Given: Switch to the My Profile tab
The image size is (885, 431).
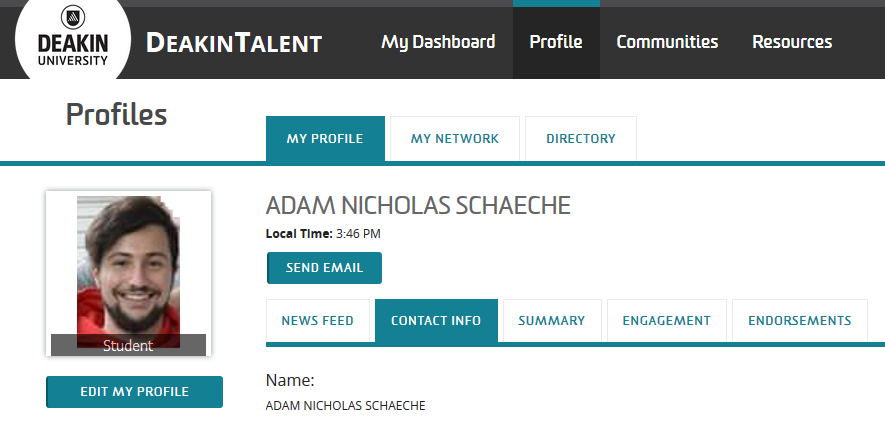Looking at the screenshot, I should pos(324,139).
